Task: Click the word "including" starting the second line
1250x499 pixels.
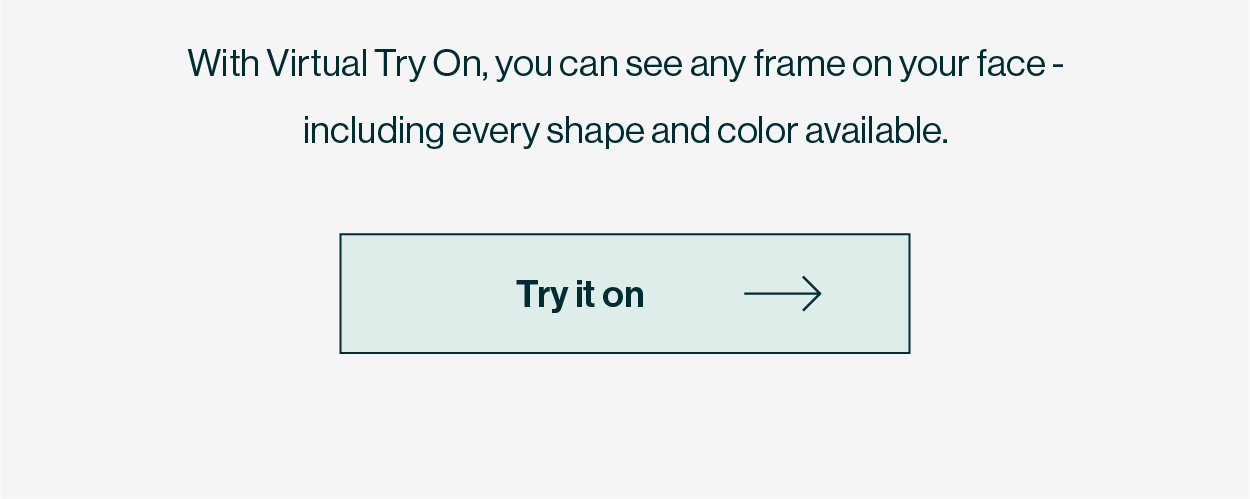Action: click(373, 132)
